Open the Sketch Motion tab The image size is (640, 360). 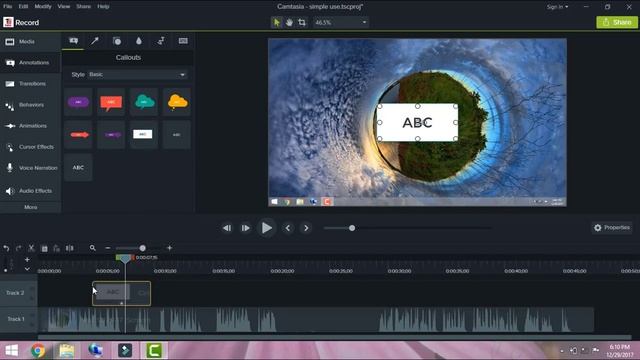[161, 41]
